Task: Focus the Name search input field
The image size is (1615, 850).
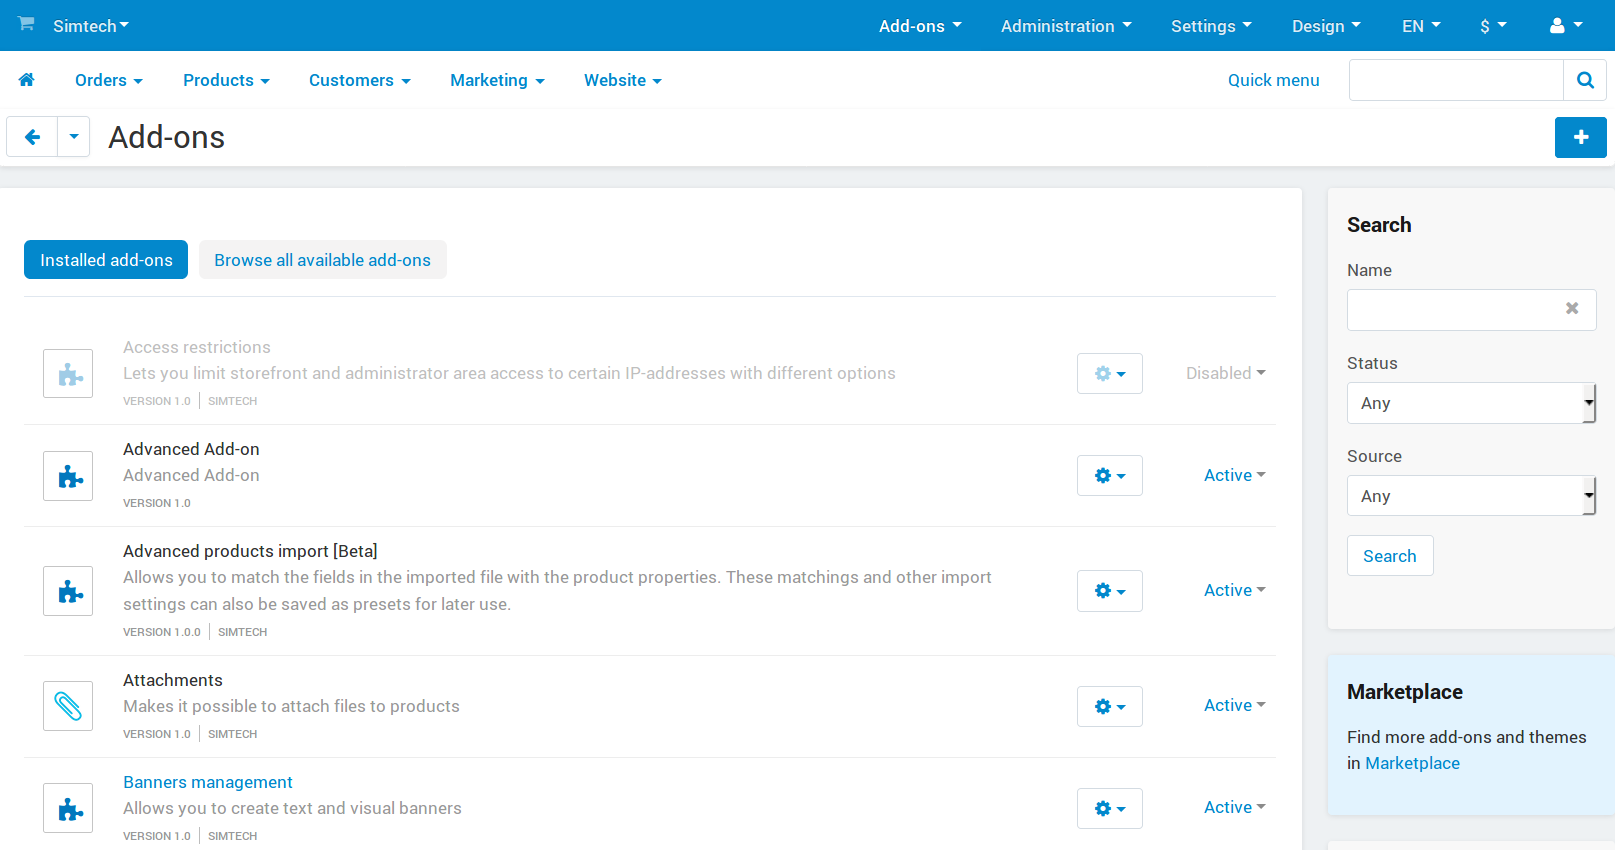Action: coord(1471,310)
